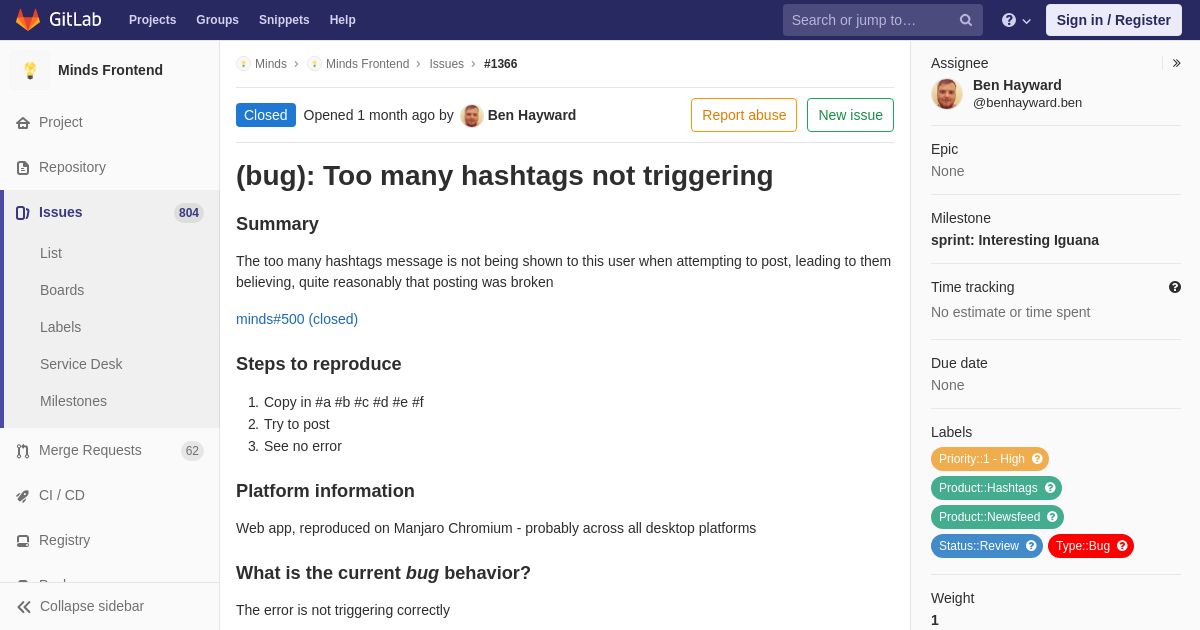Image resolution: width=1200 pixels, height=630 pixels.
Task: Open the GitLab logo home link
Action: pos(57,20)
